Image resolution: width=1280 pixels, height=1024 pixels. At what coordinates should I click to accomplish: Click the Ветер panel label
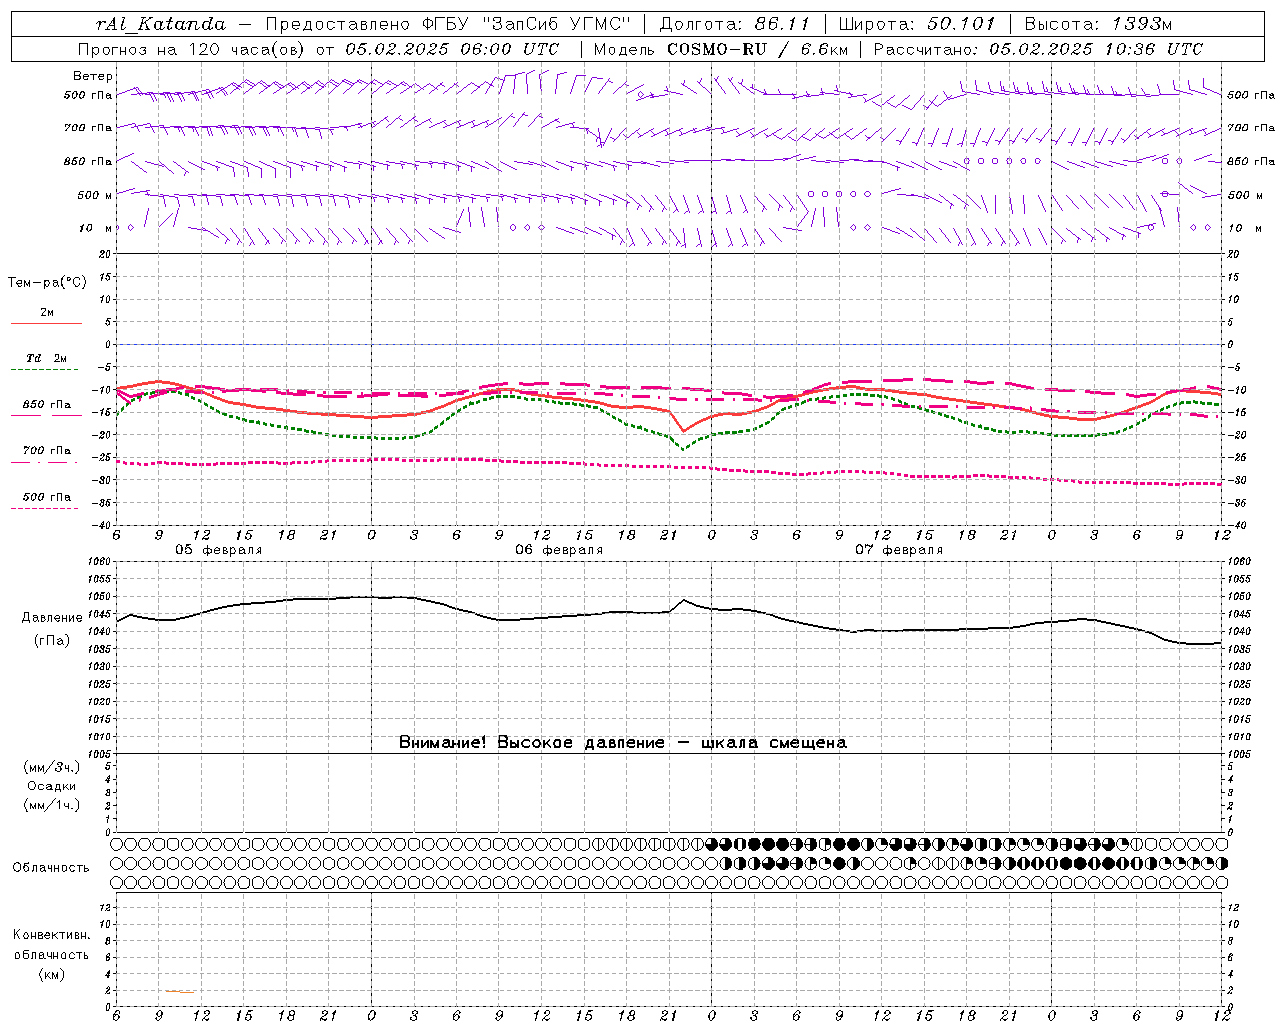click(x=93, y=76)
